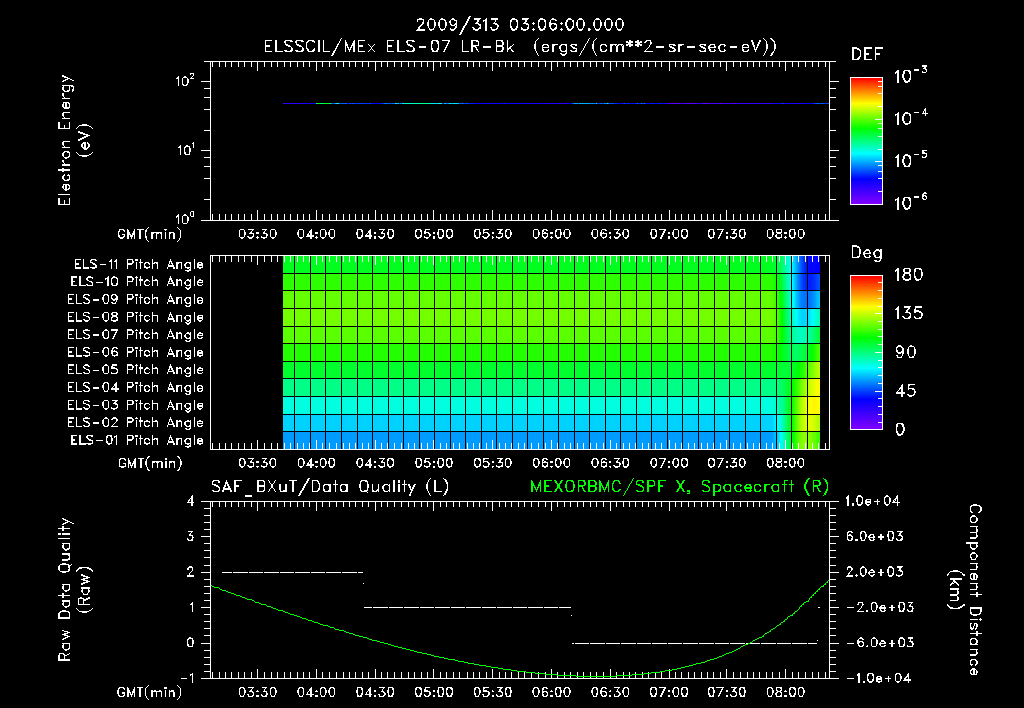Click the 2.0e+03 distance axis value
The width and height of the screenshot is (1024, 708).
pos(874,572)
